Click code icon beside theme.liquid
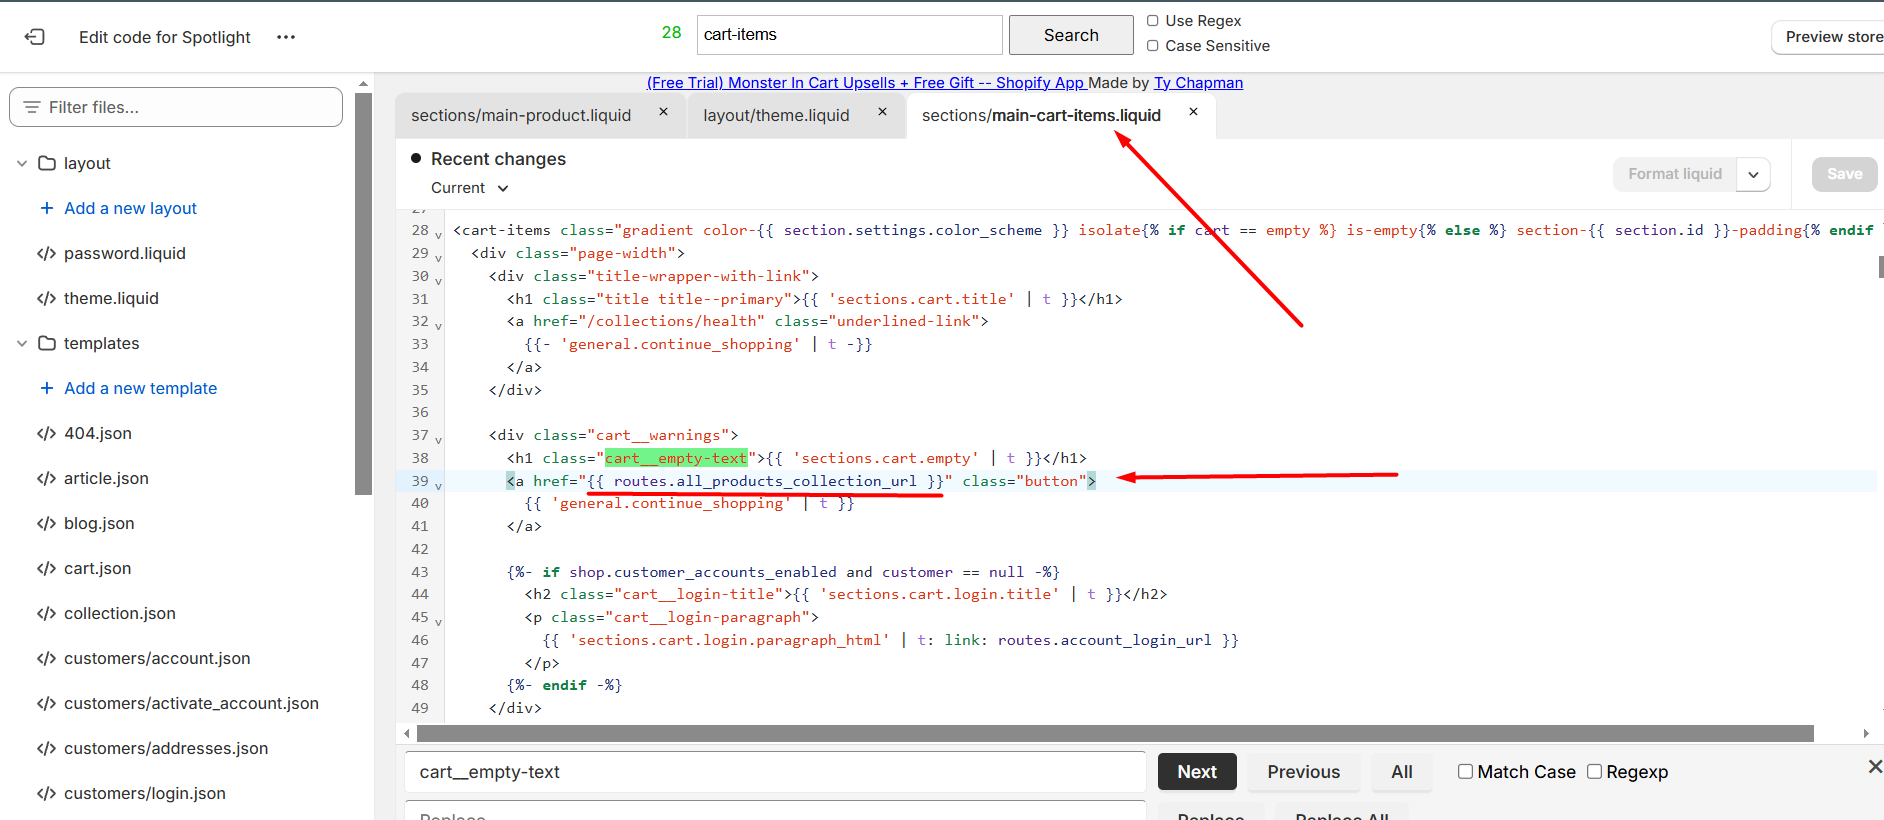 46,298
